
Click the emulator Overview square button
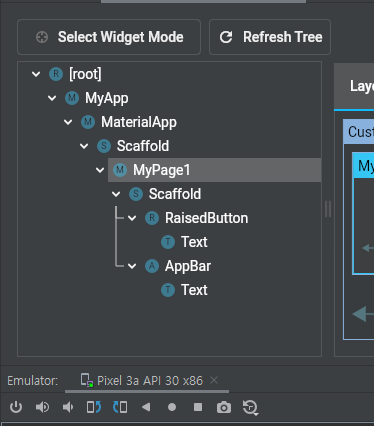click(198, 407)
